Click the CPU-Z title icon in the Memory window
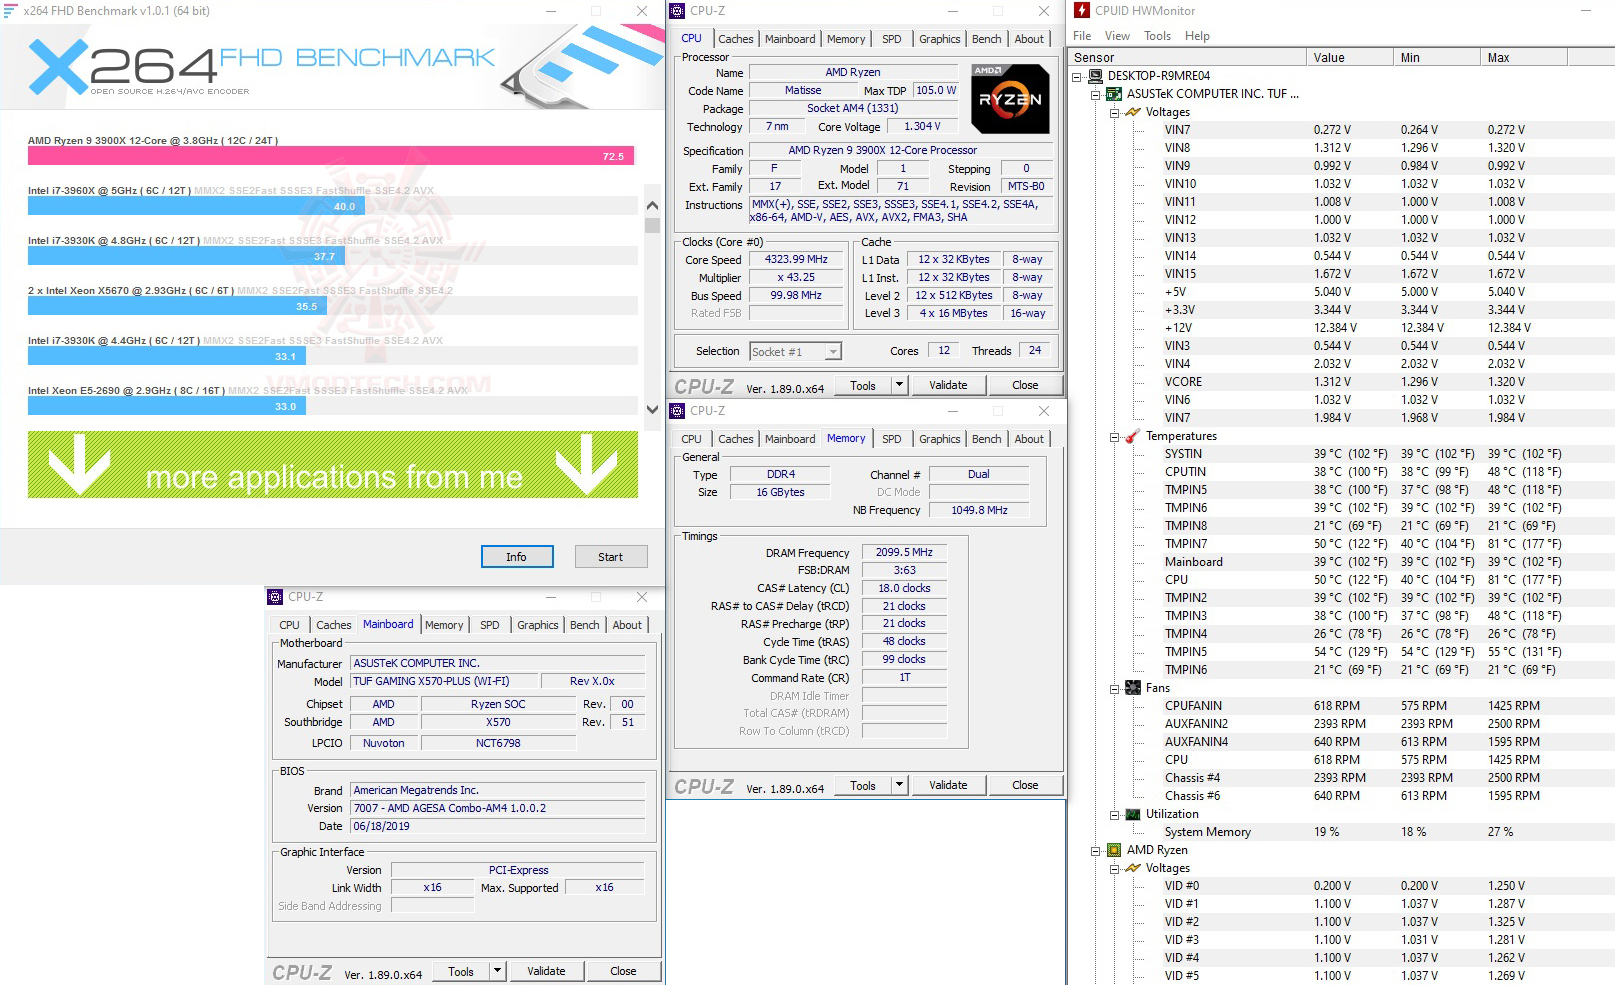The image size is (1615, 985). pyautogui.click(x=677, y=411)
